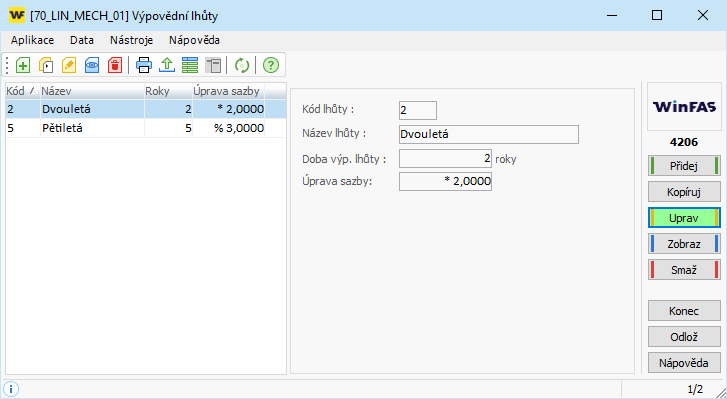Click the Název lhůty input field
727x399 pixels.
pyautogui.click(x=489, y=134)
